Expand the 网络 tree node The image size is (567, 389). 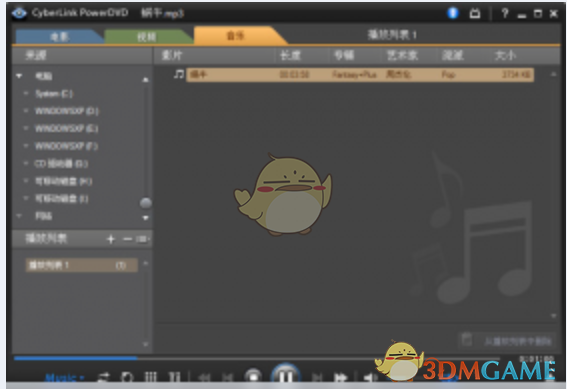point(19,216)
